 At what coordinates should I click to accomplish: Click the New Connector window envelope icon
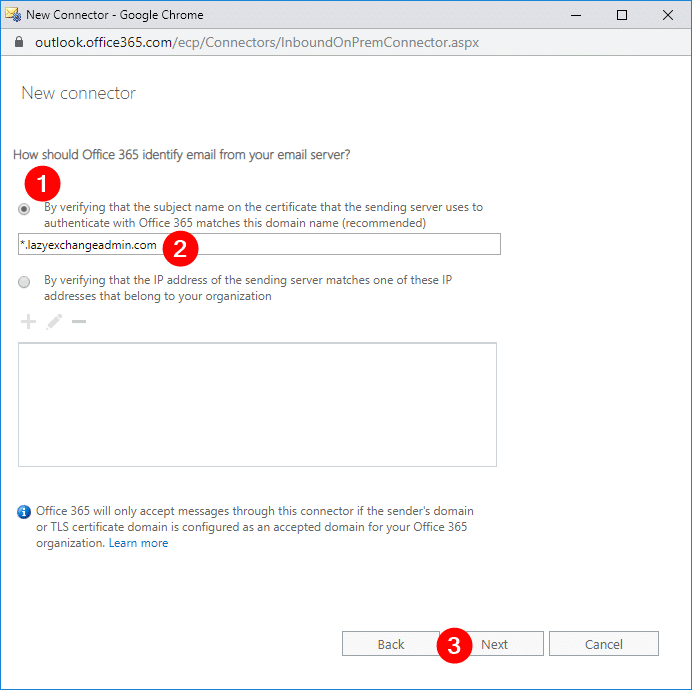click(13, 15)
